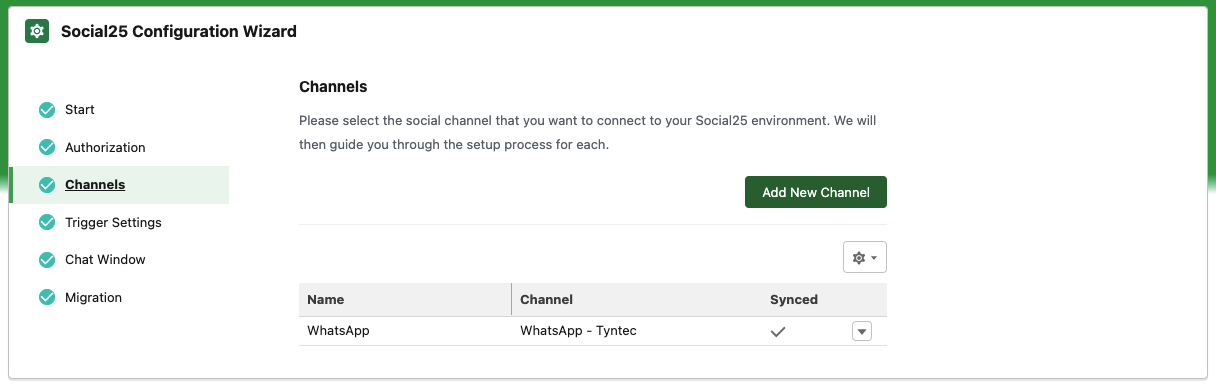
Task: Open the WhatsApp row actions dropdown arrow
Action: [x=862, y=331]
